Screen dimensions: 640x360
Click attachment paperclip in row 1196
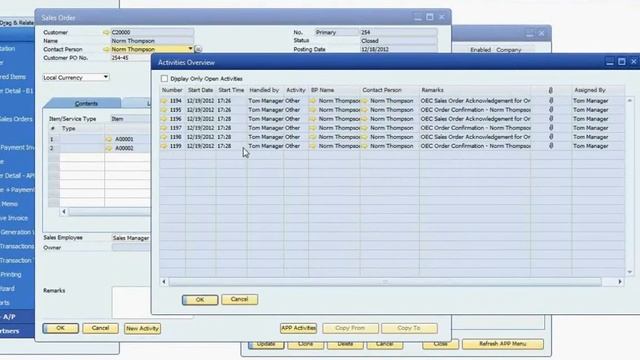point(551,118)
